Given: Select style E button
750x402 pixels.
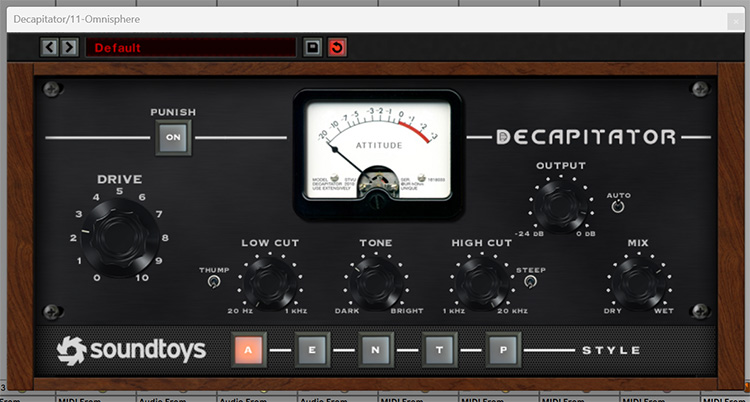Looking at the screenshot, I should pos(312,350).
